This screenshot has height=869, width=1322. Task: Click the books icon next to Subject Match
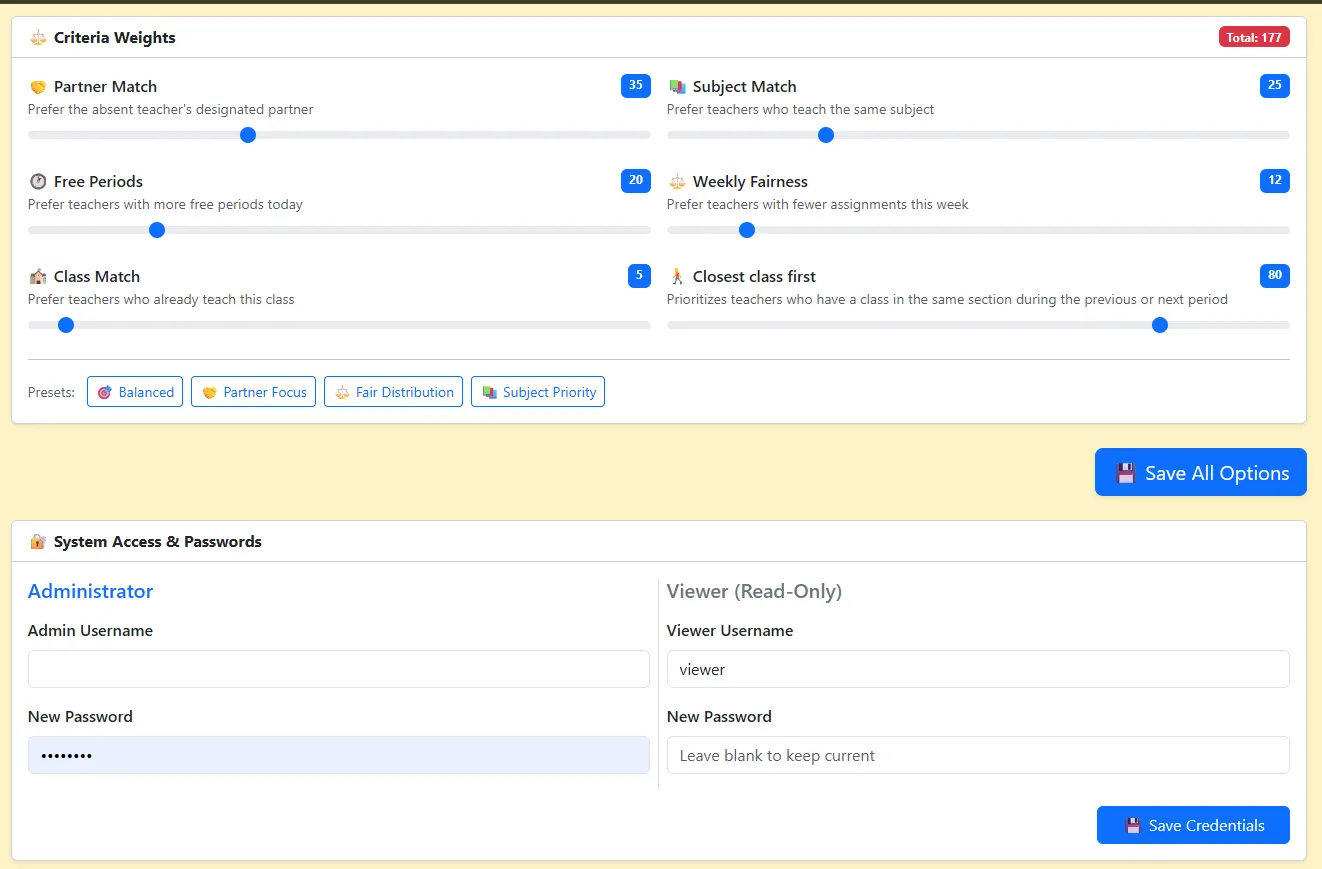click(677, 87)
